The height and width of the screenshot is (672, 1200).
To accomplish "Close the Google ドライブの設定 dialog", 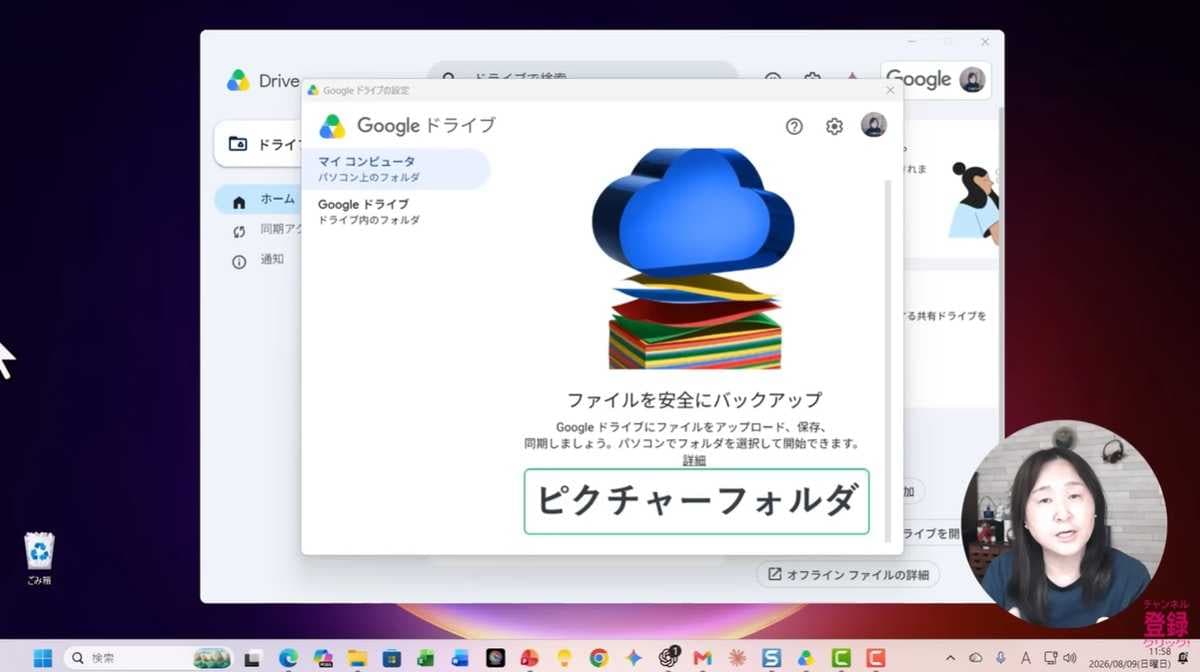I will 890,90.
